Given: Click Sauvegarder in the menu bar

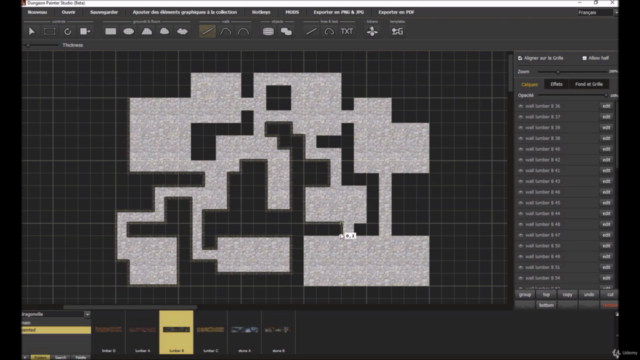Looking at the screenshot, I should pyautogui.click(x=104, y=12).
